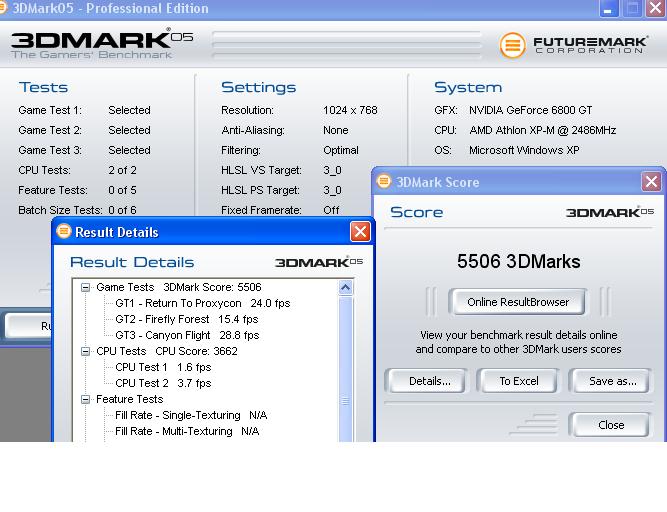Image resolution: width=667 pixels, height=512 pixels.
Task: Select Fill Rate - Single-Texturing row
Action: tap(191, 415)
